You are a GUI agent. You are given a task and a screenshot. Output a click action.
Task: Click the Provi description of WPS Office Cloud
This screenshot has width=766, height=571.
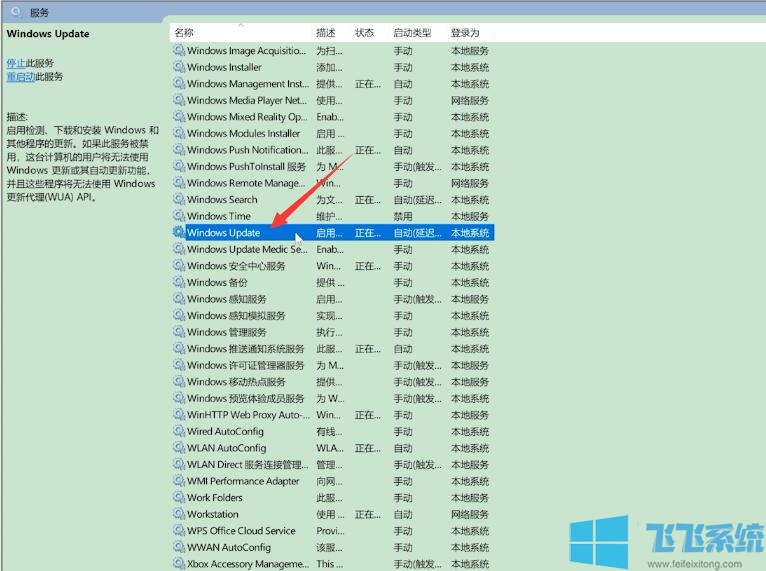point(330,530)
